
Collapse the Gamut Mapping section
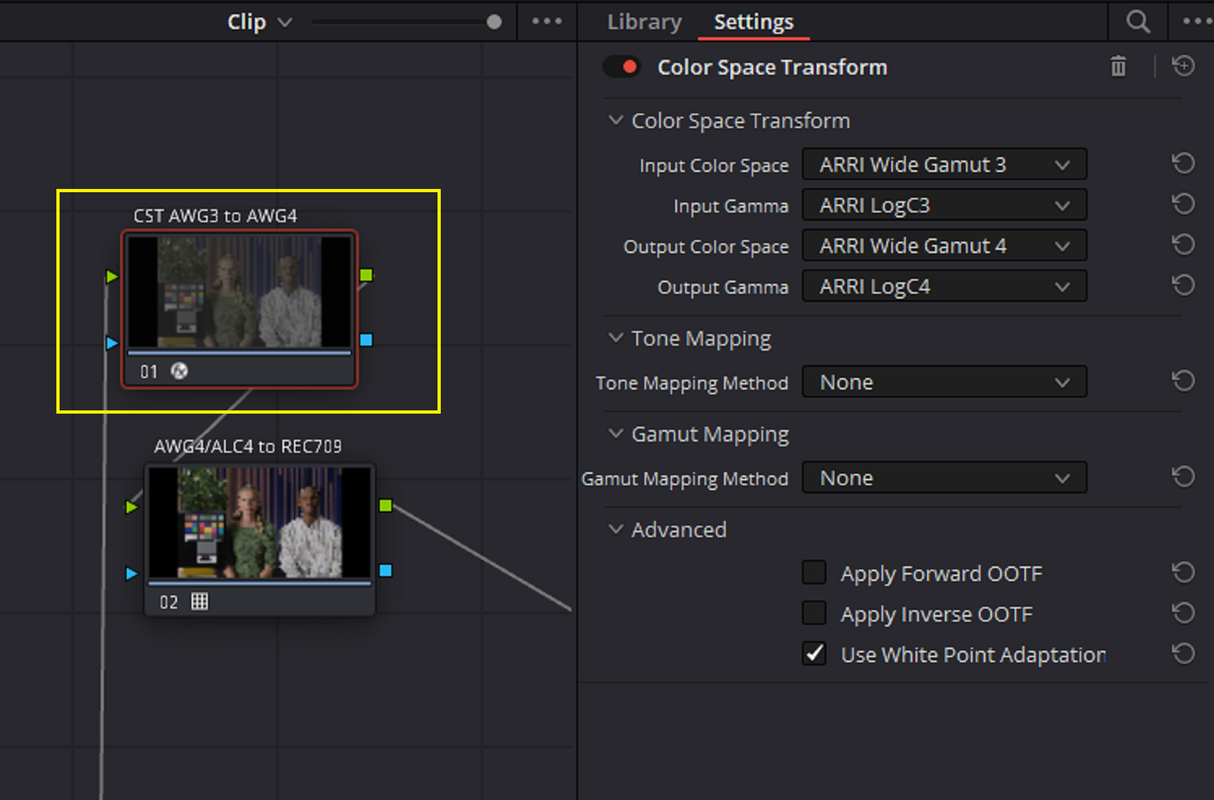click(x=615, y=434)
